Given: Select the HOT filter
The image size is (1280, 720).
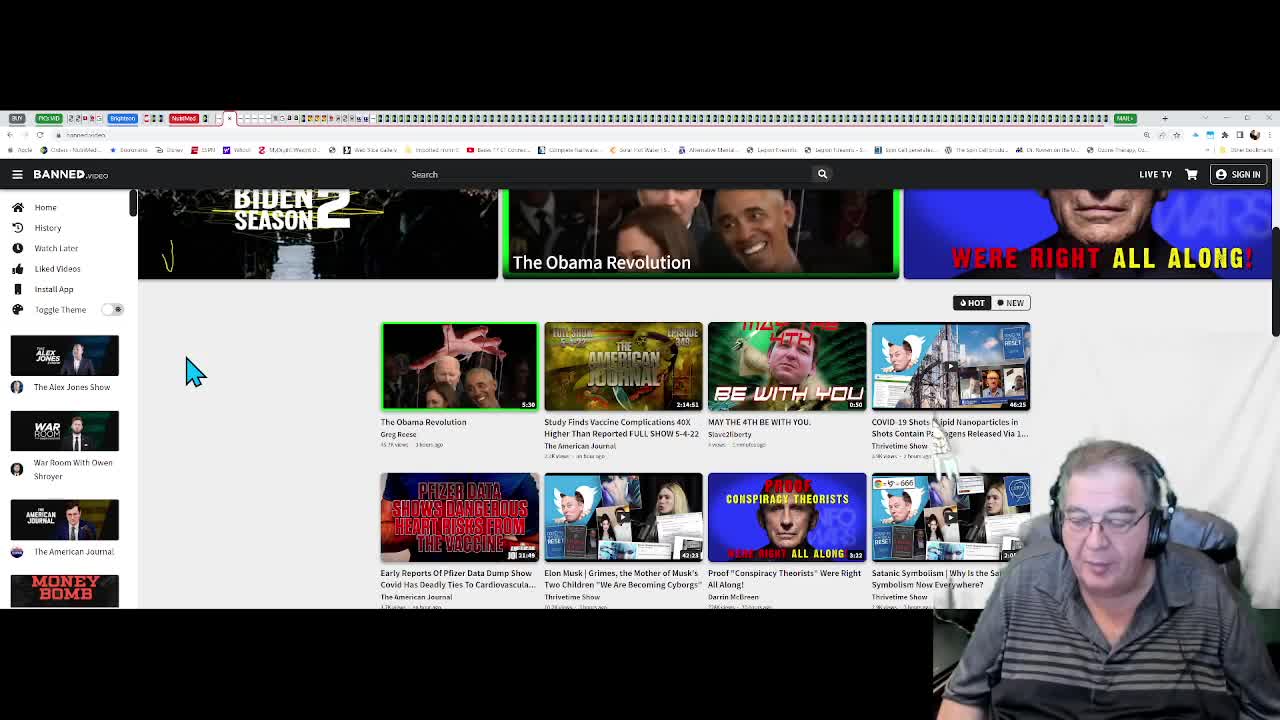Looking at the screenshot, I should (972, 303).
